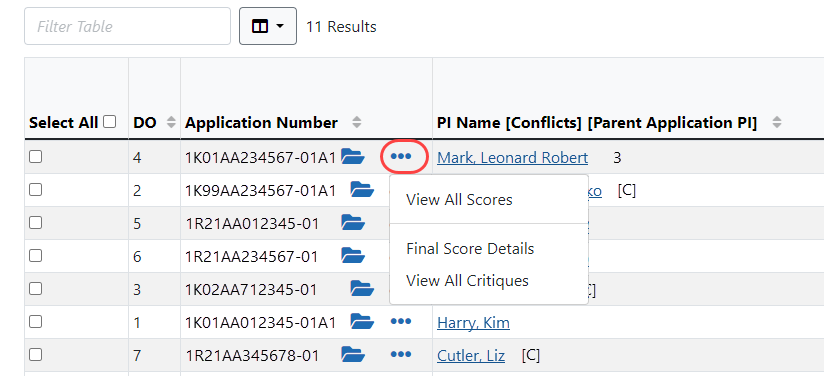Check the row for 1K01AA012345-01A1
Screen dimensions: 824x376
pos(35,322)
